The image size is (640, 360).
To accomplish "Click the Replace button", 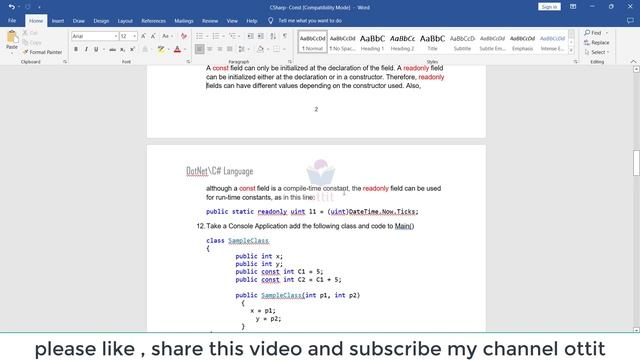I will (597, 42).
